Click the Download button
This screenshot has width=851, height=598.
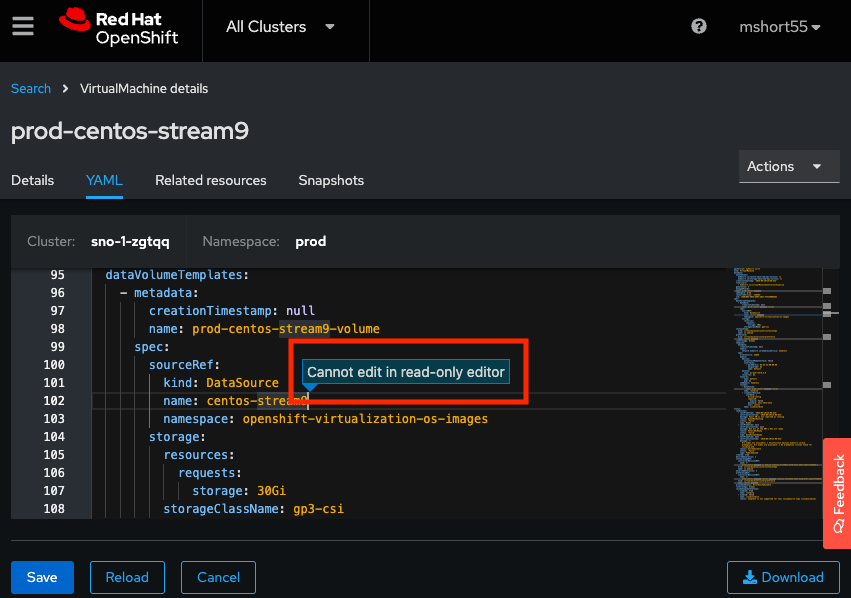pyautogui.click(x=782, y=577)
